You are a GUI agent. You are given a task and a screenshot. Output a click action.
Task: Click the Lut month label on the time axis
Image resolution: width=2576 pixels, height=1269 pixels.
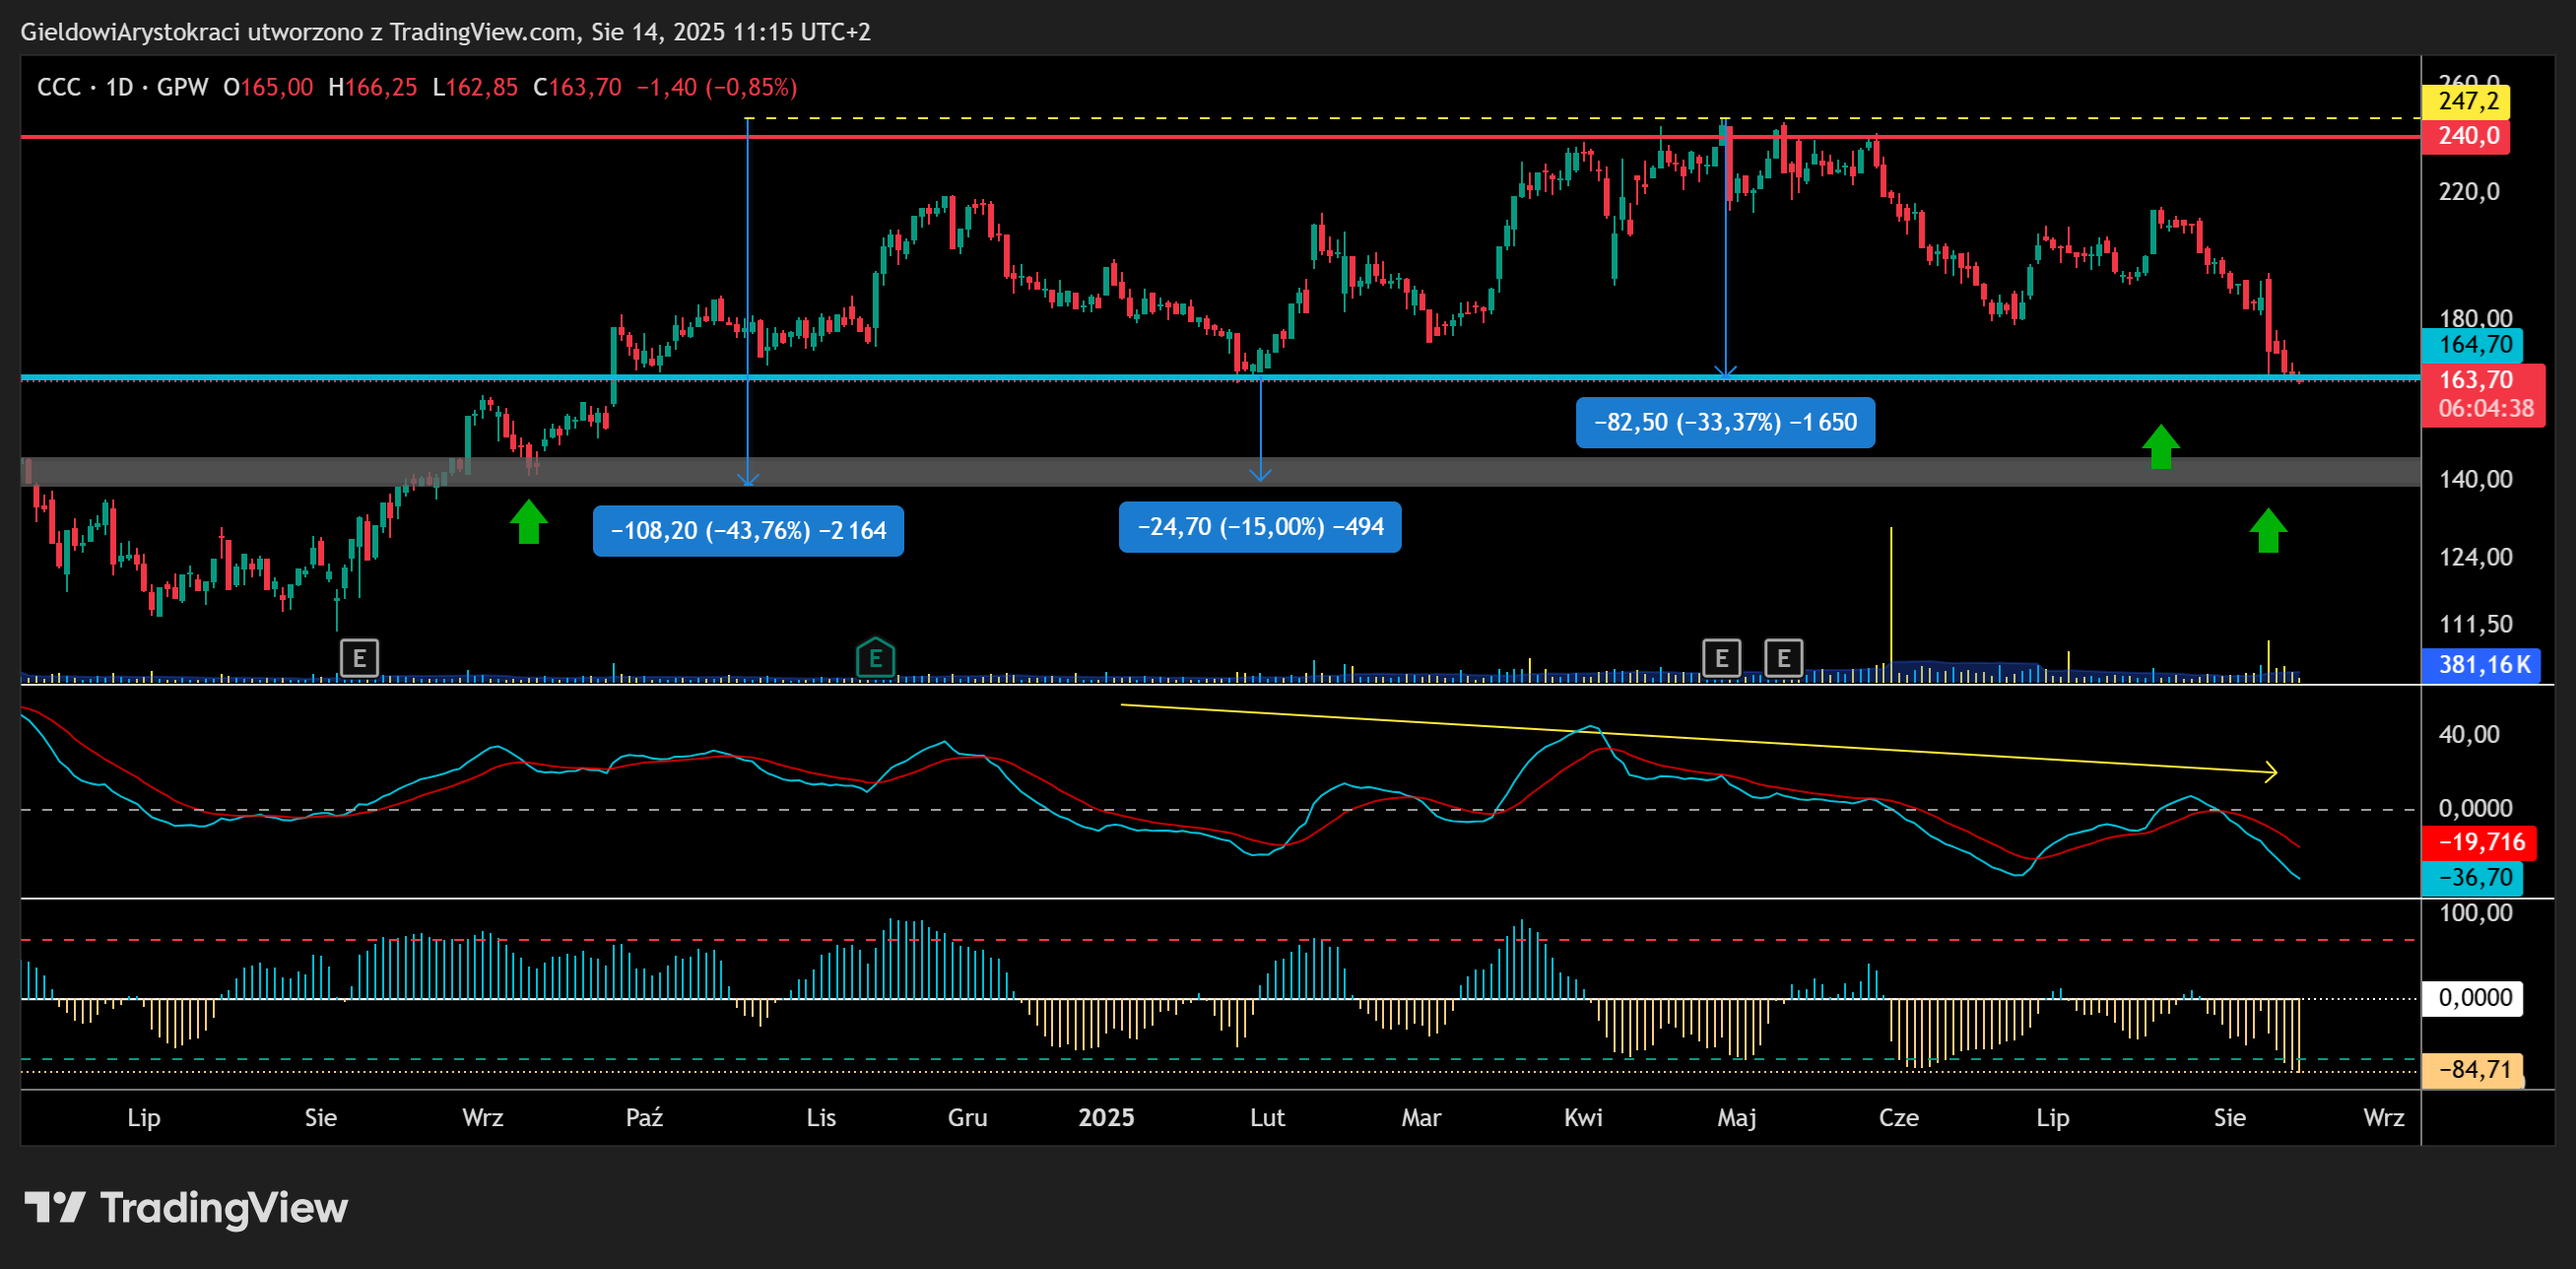click(1267, 1118)
